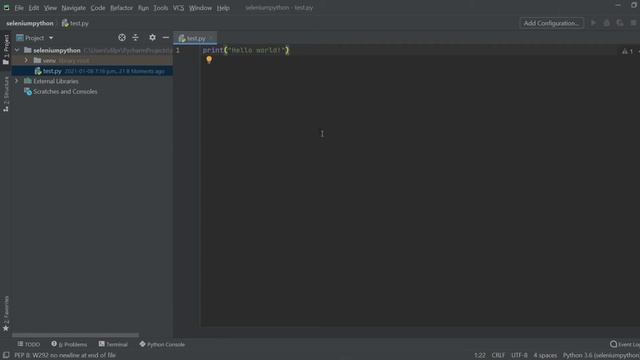Screen dimensions: 640x360
Task: Open Project panel settings gear
Action: (152, 38)
